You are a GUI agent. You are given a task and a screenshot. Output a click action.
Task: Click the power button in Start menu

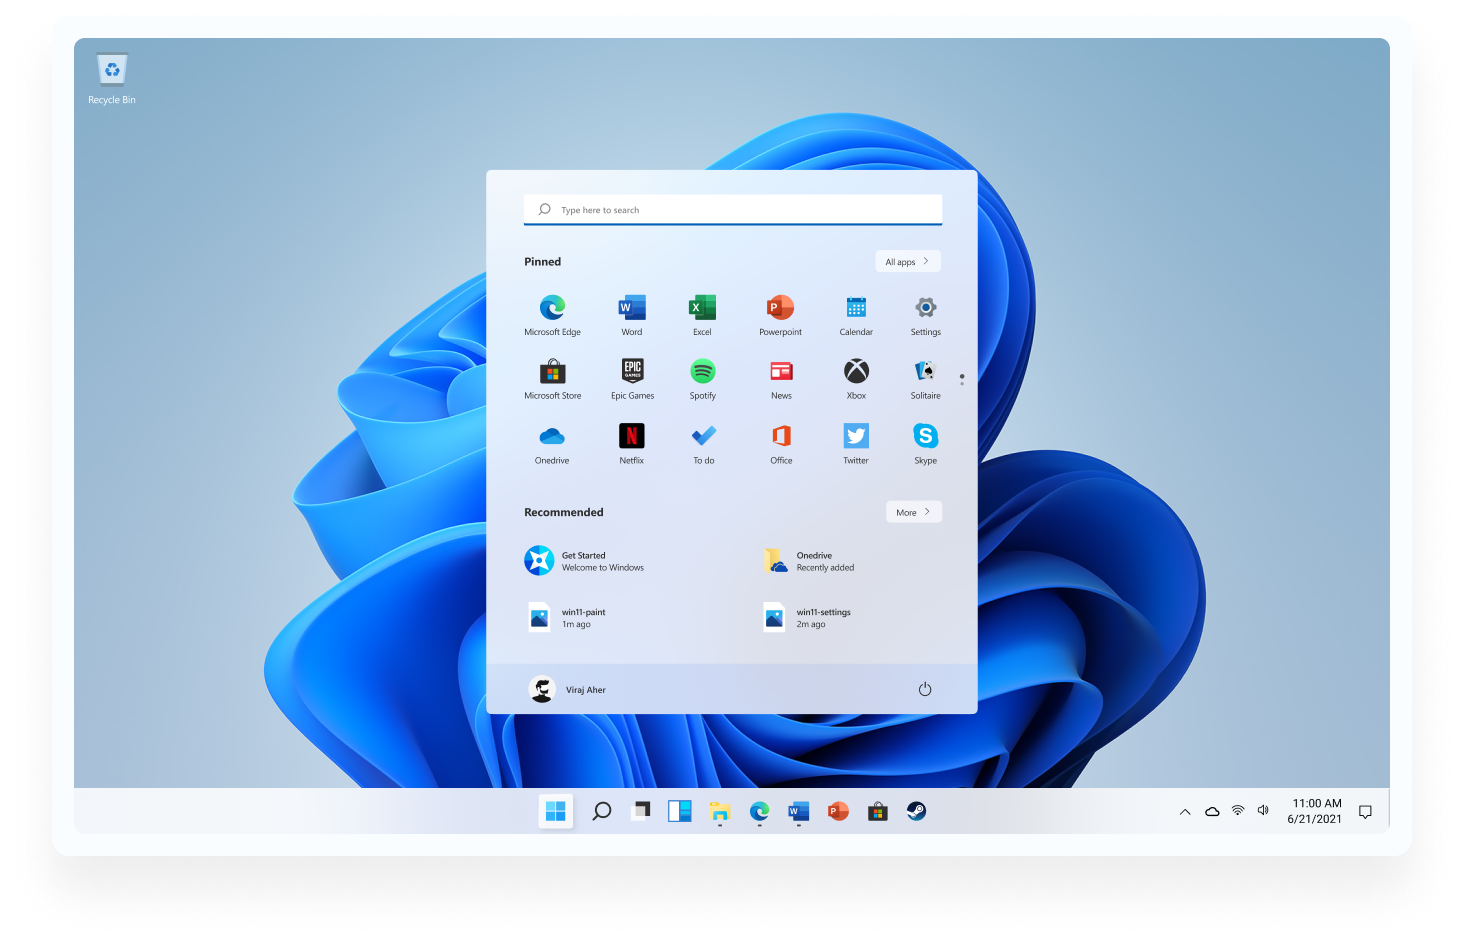coord(925,689)
